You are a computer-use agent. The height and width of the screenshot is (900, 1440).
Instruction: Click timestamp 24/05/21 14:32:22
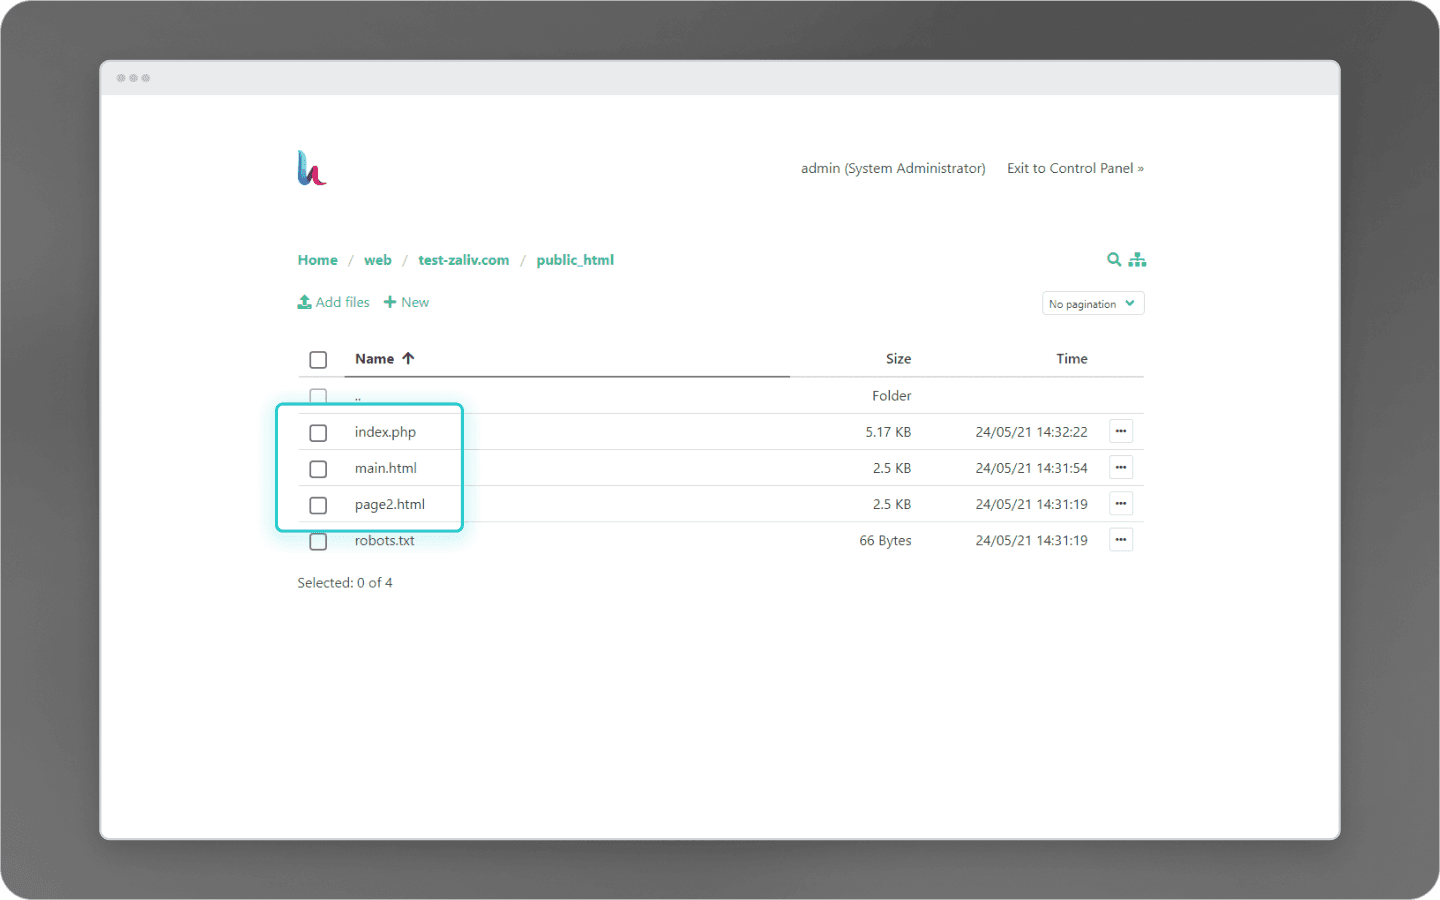tap(1031, 432)
